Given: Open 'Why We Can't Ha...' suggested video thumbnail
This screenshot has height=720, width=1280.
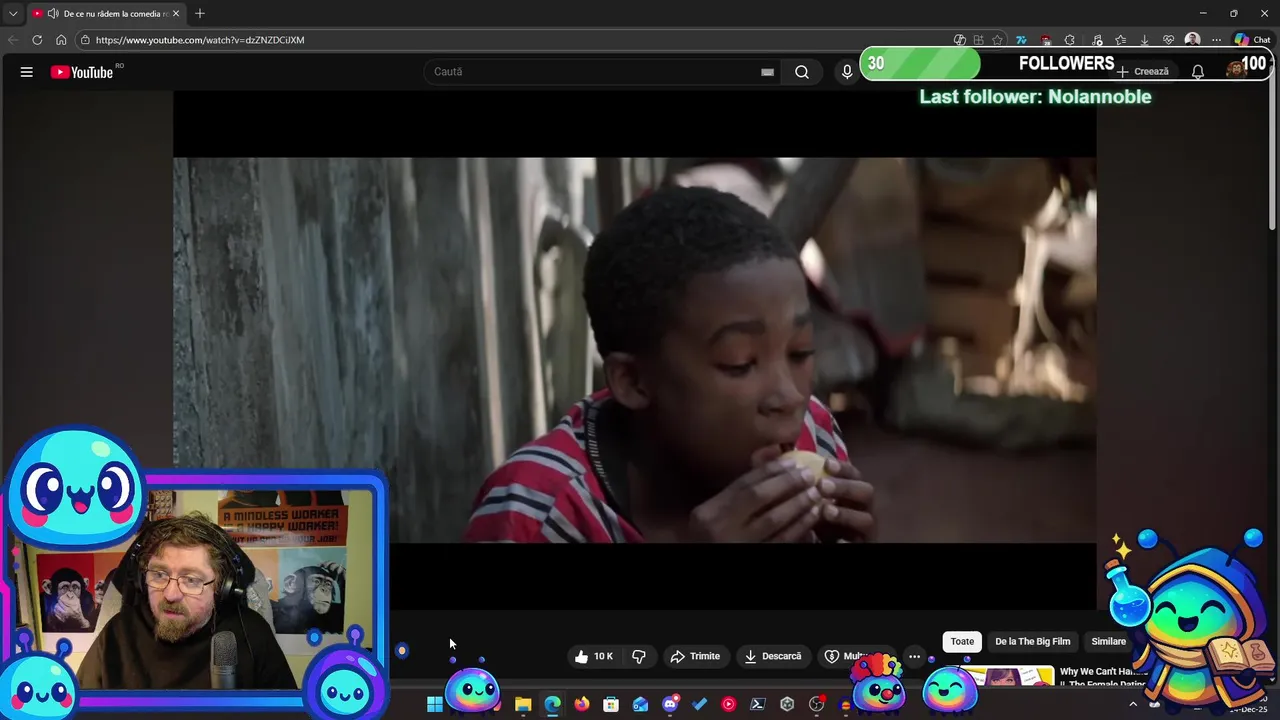Looking at the screenshot, I should [1008, 677].
